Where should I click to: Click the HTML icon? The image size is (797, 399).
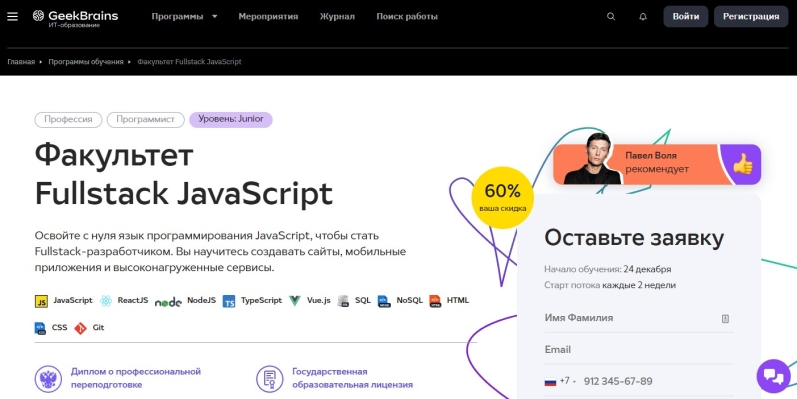[435, 301]
